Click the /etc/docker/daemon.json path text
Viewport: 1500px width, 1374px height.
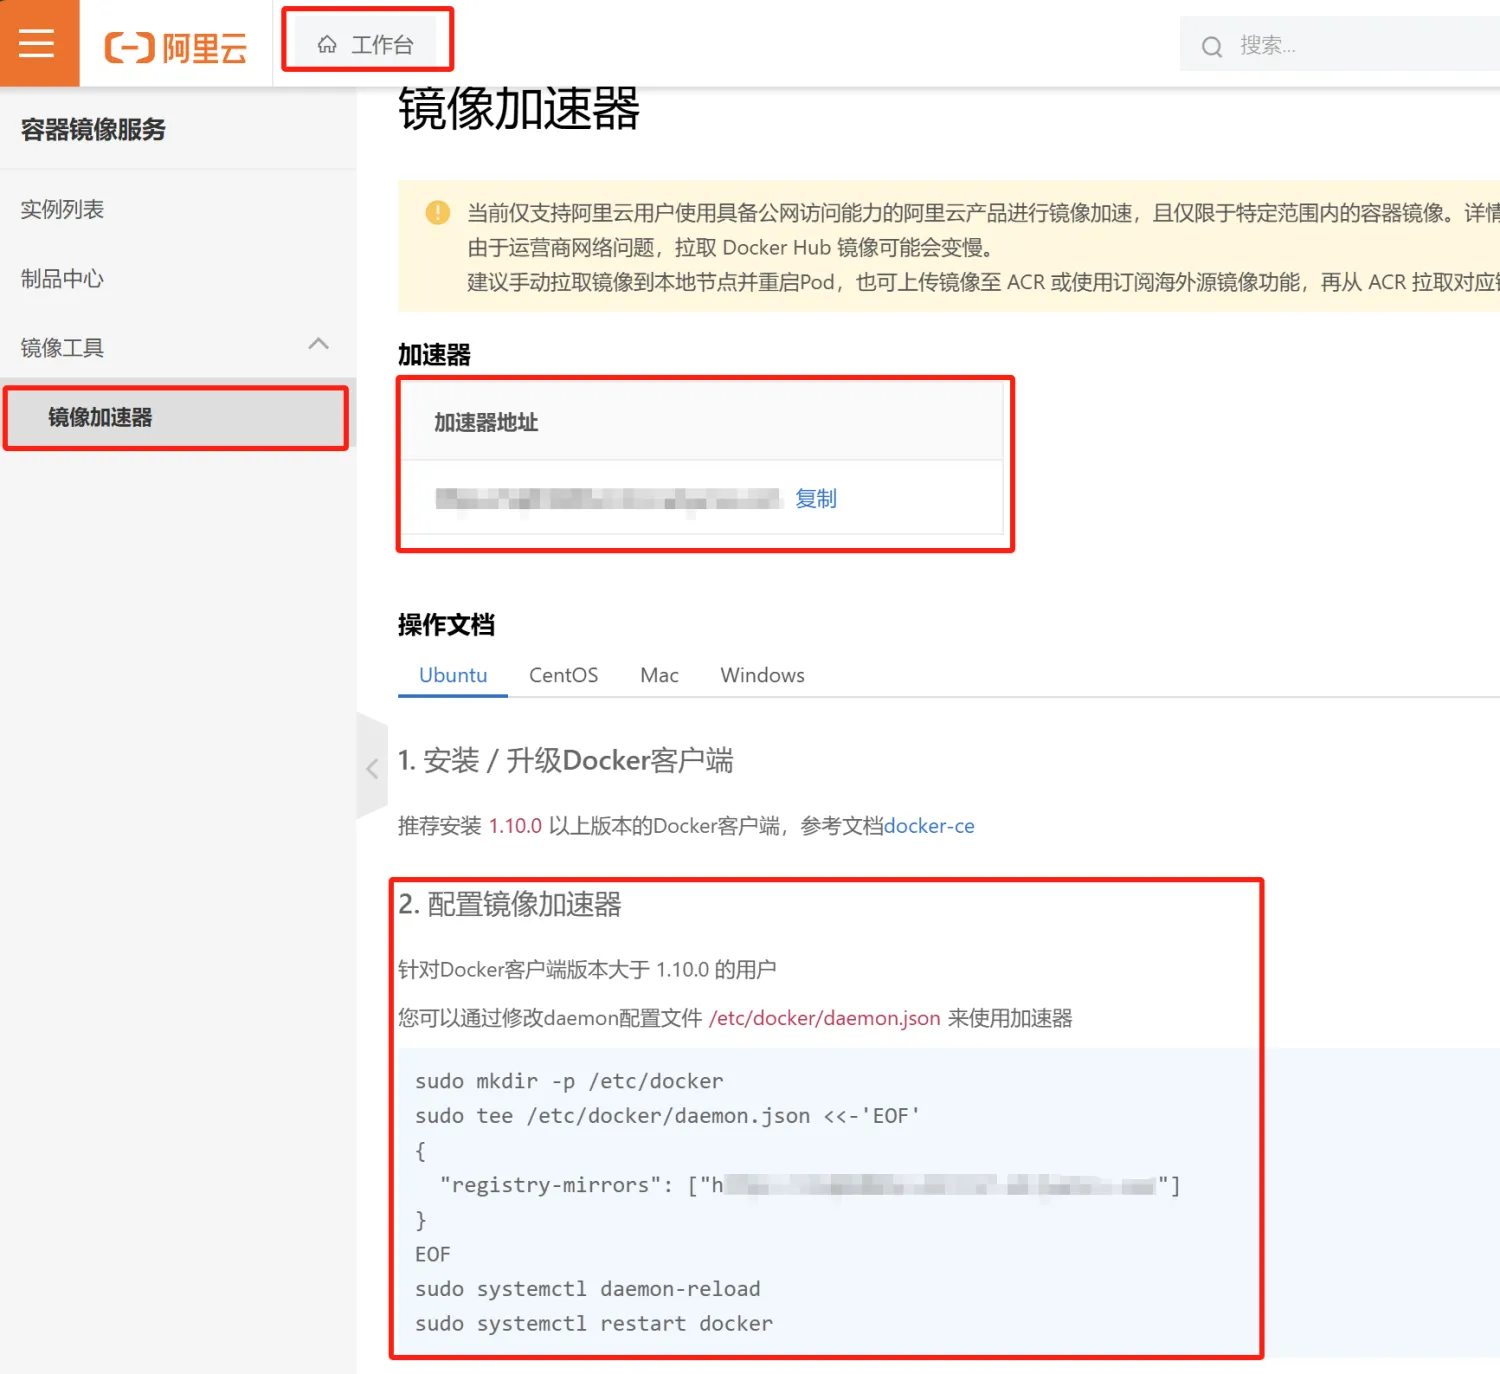click(825, 1018)
